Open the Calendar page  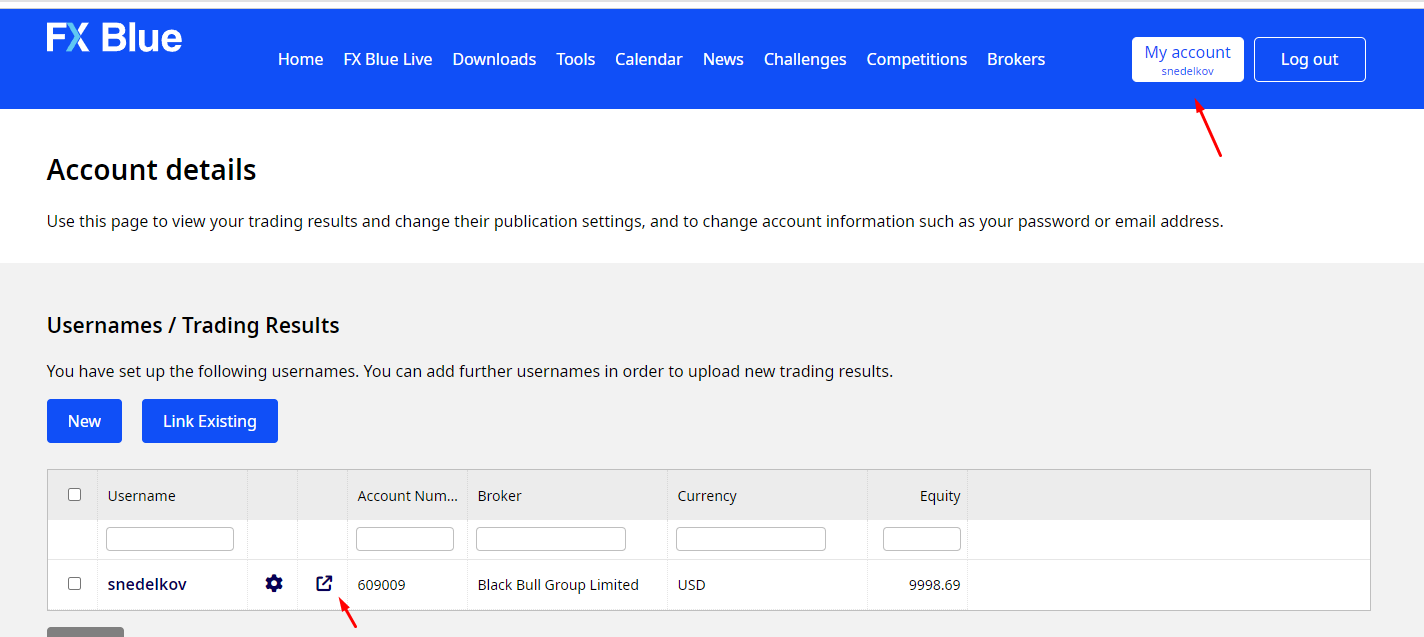click(649, 59)
